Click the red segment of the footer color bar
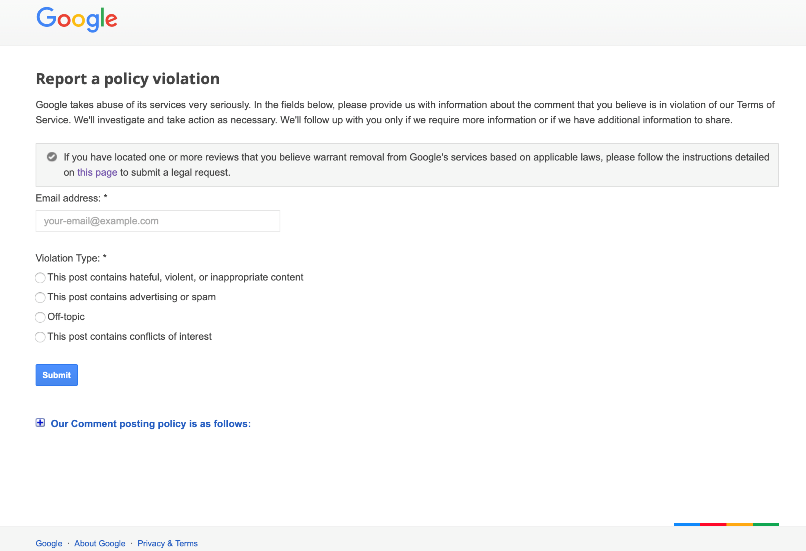 coord(713,524)
